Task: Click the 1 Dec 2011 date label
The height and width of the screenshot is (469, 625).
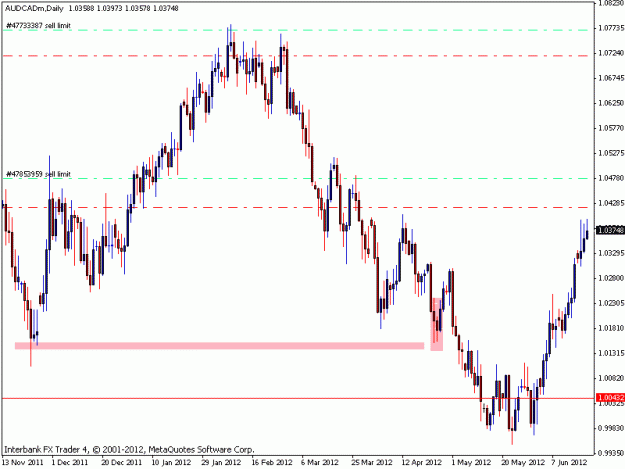Action: 70,463
